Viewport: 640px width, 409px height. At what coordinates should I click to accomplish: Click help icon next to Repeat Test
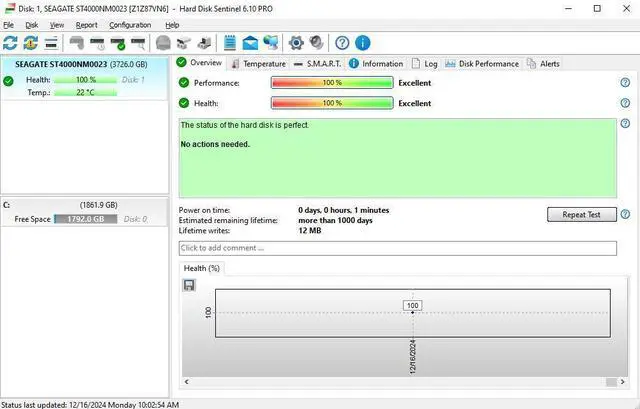(x=625, y=215)
